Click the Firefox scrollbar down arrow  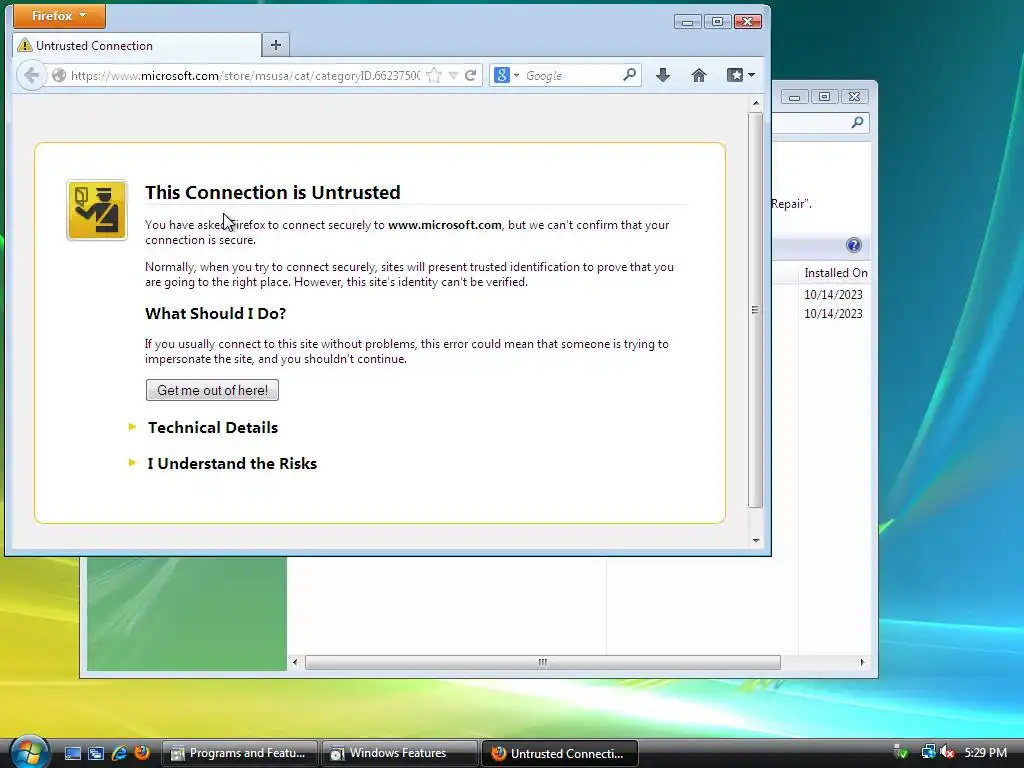(756, 541)
